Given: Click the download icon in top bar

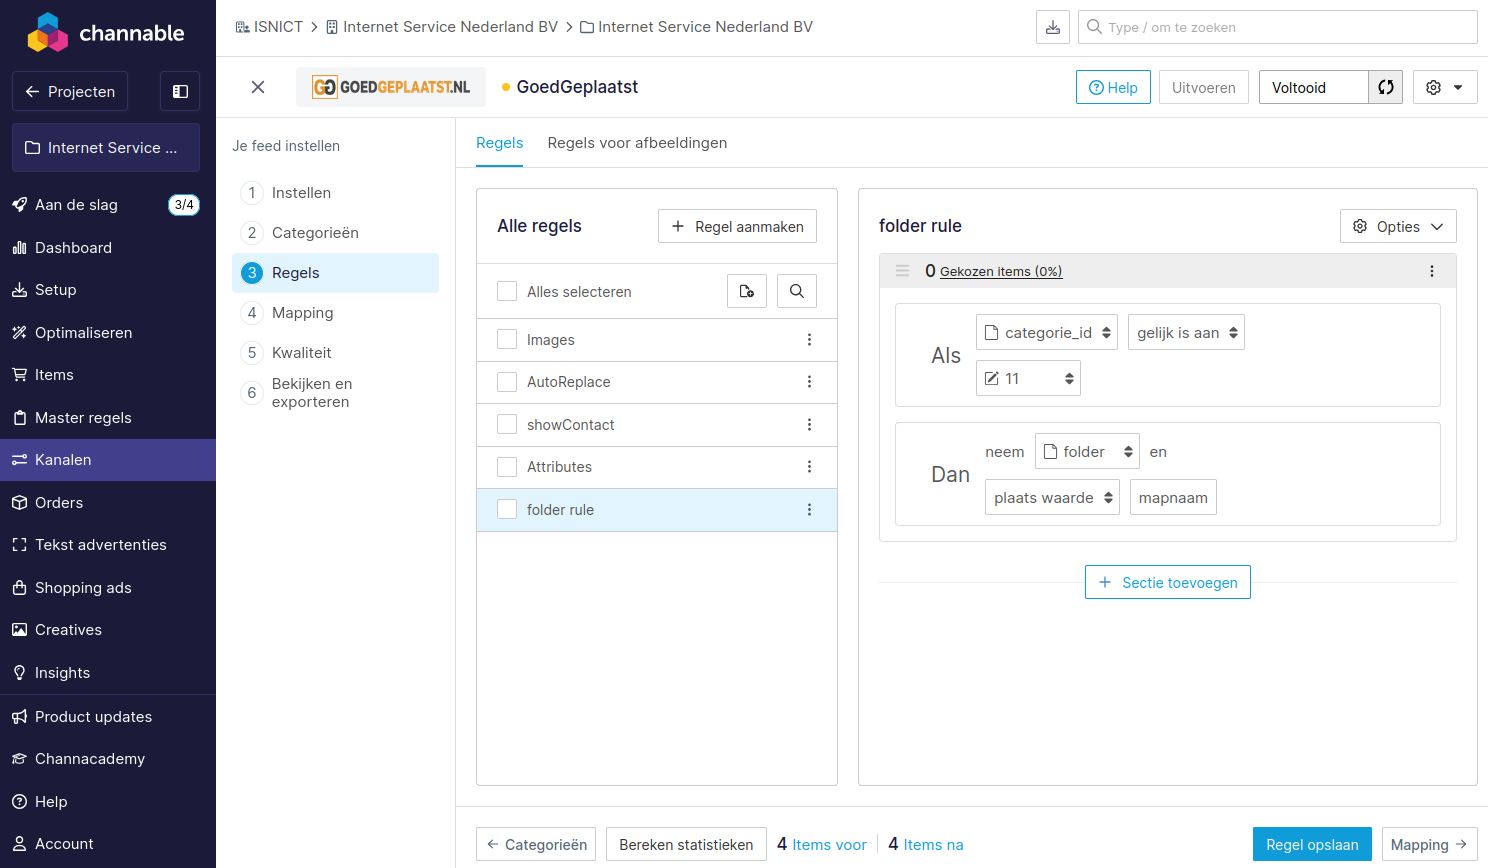Looking at the screenshot, I should point(1053,27).
